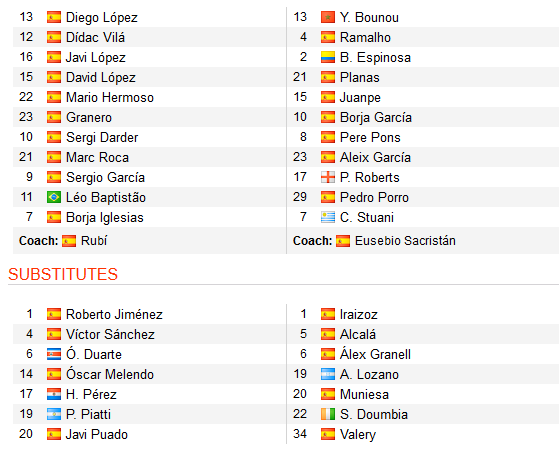Click the Argentina flag next to A. Lozano
Screen dimensions: 559x450
click(328, 374)
